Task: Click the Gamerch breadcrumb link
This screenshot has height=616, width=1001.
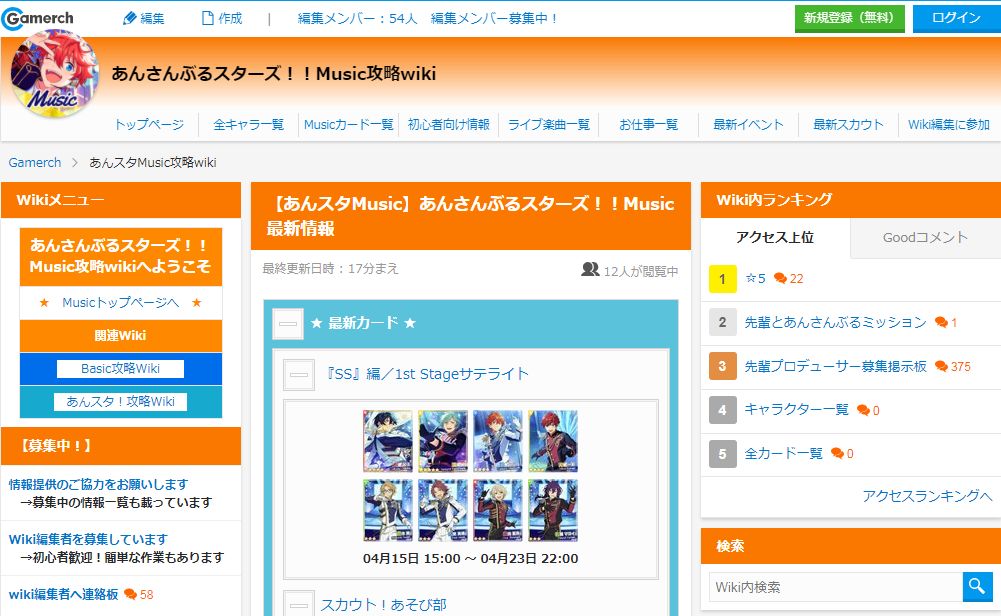Action: 35,163
